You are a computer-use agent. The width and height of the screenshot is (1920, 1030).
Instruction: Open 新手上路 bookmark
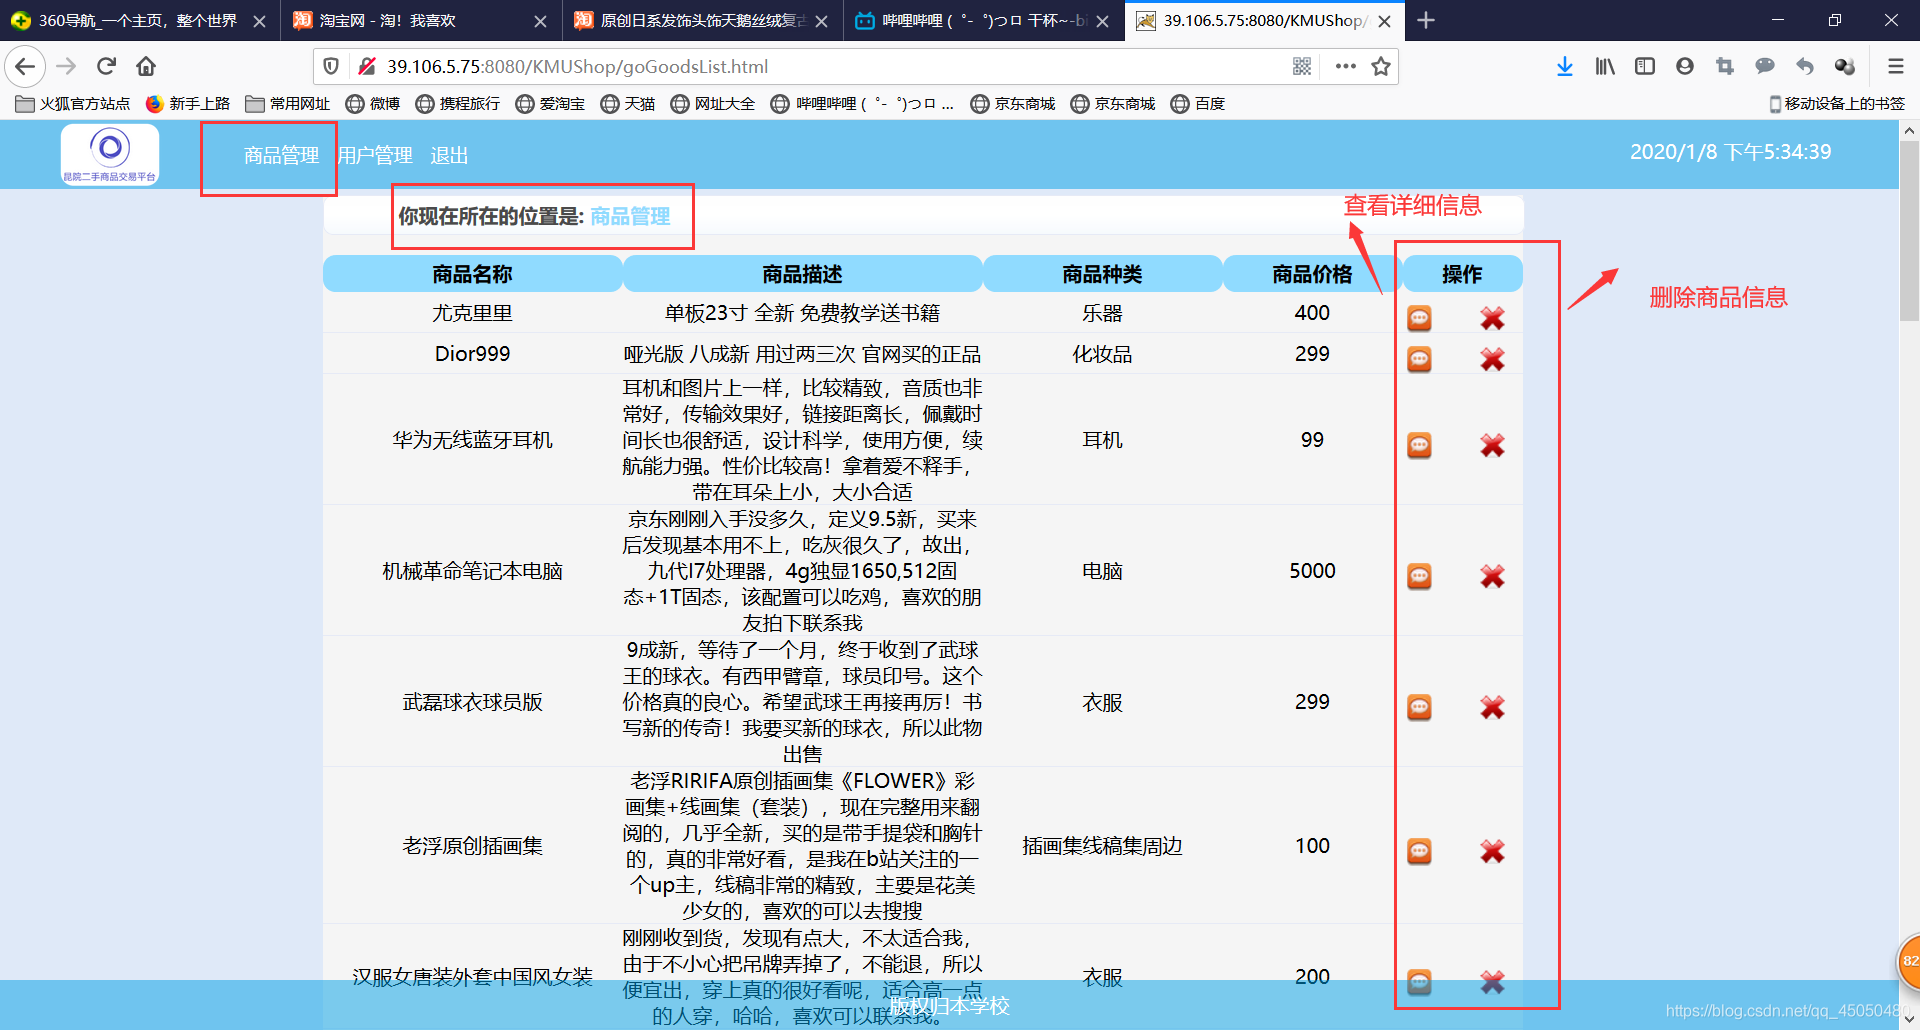tap(188, 103)
